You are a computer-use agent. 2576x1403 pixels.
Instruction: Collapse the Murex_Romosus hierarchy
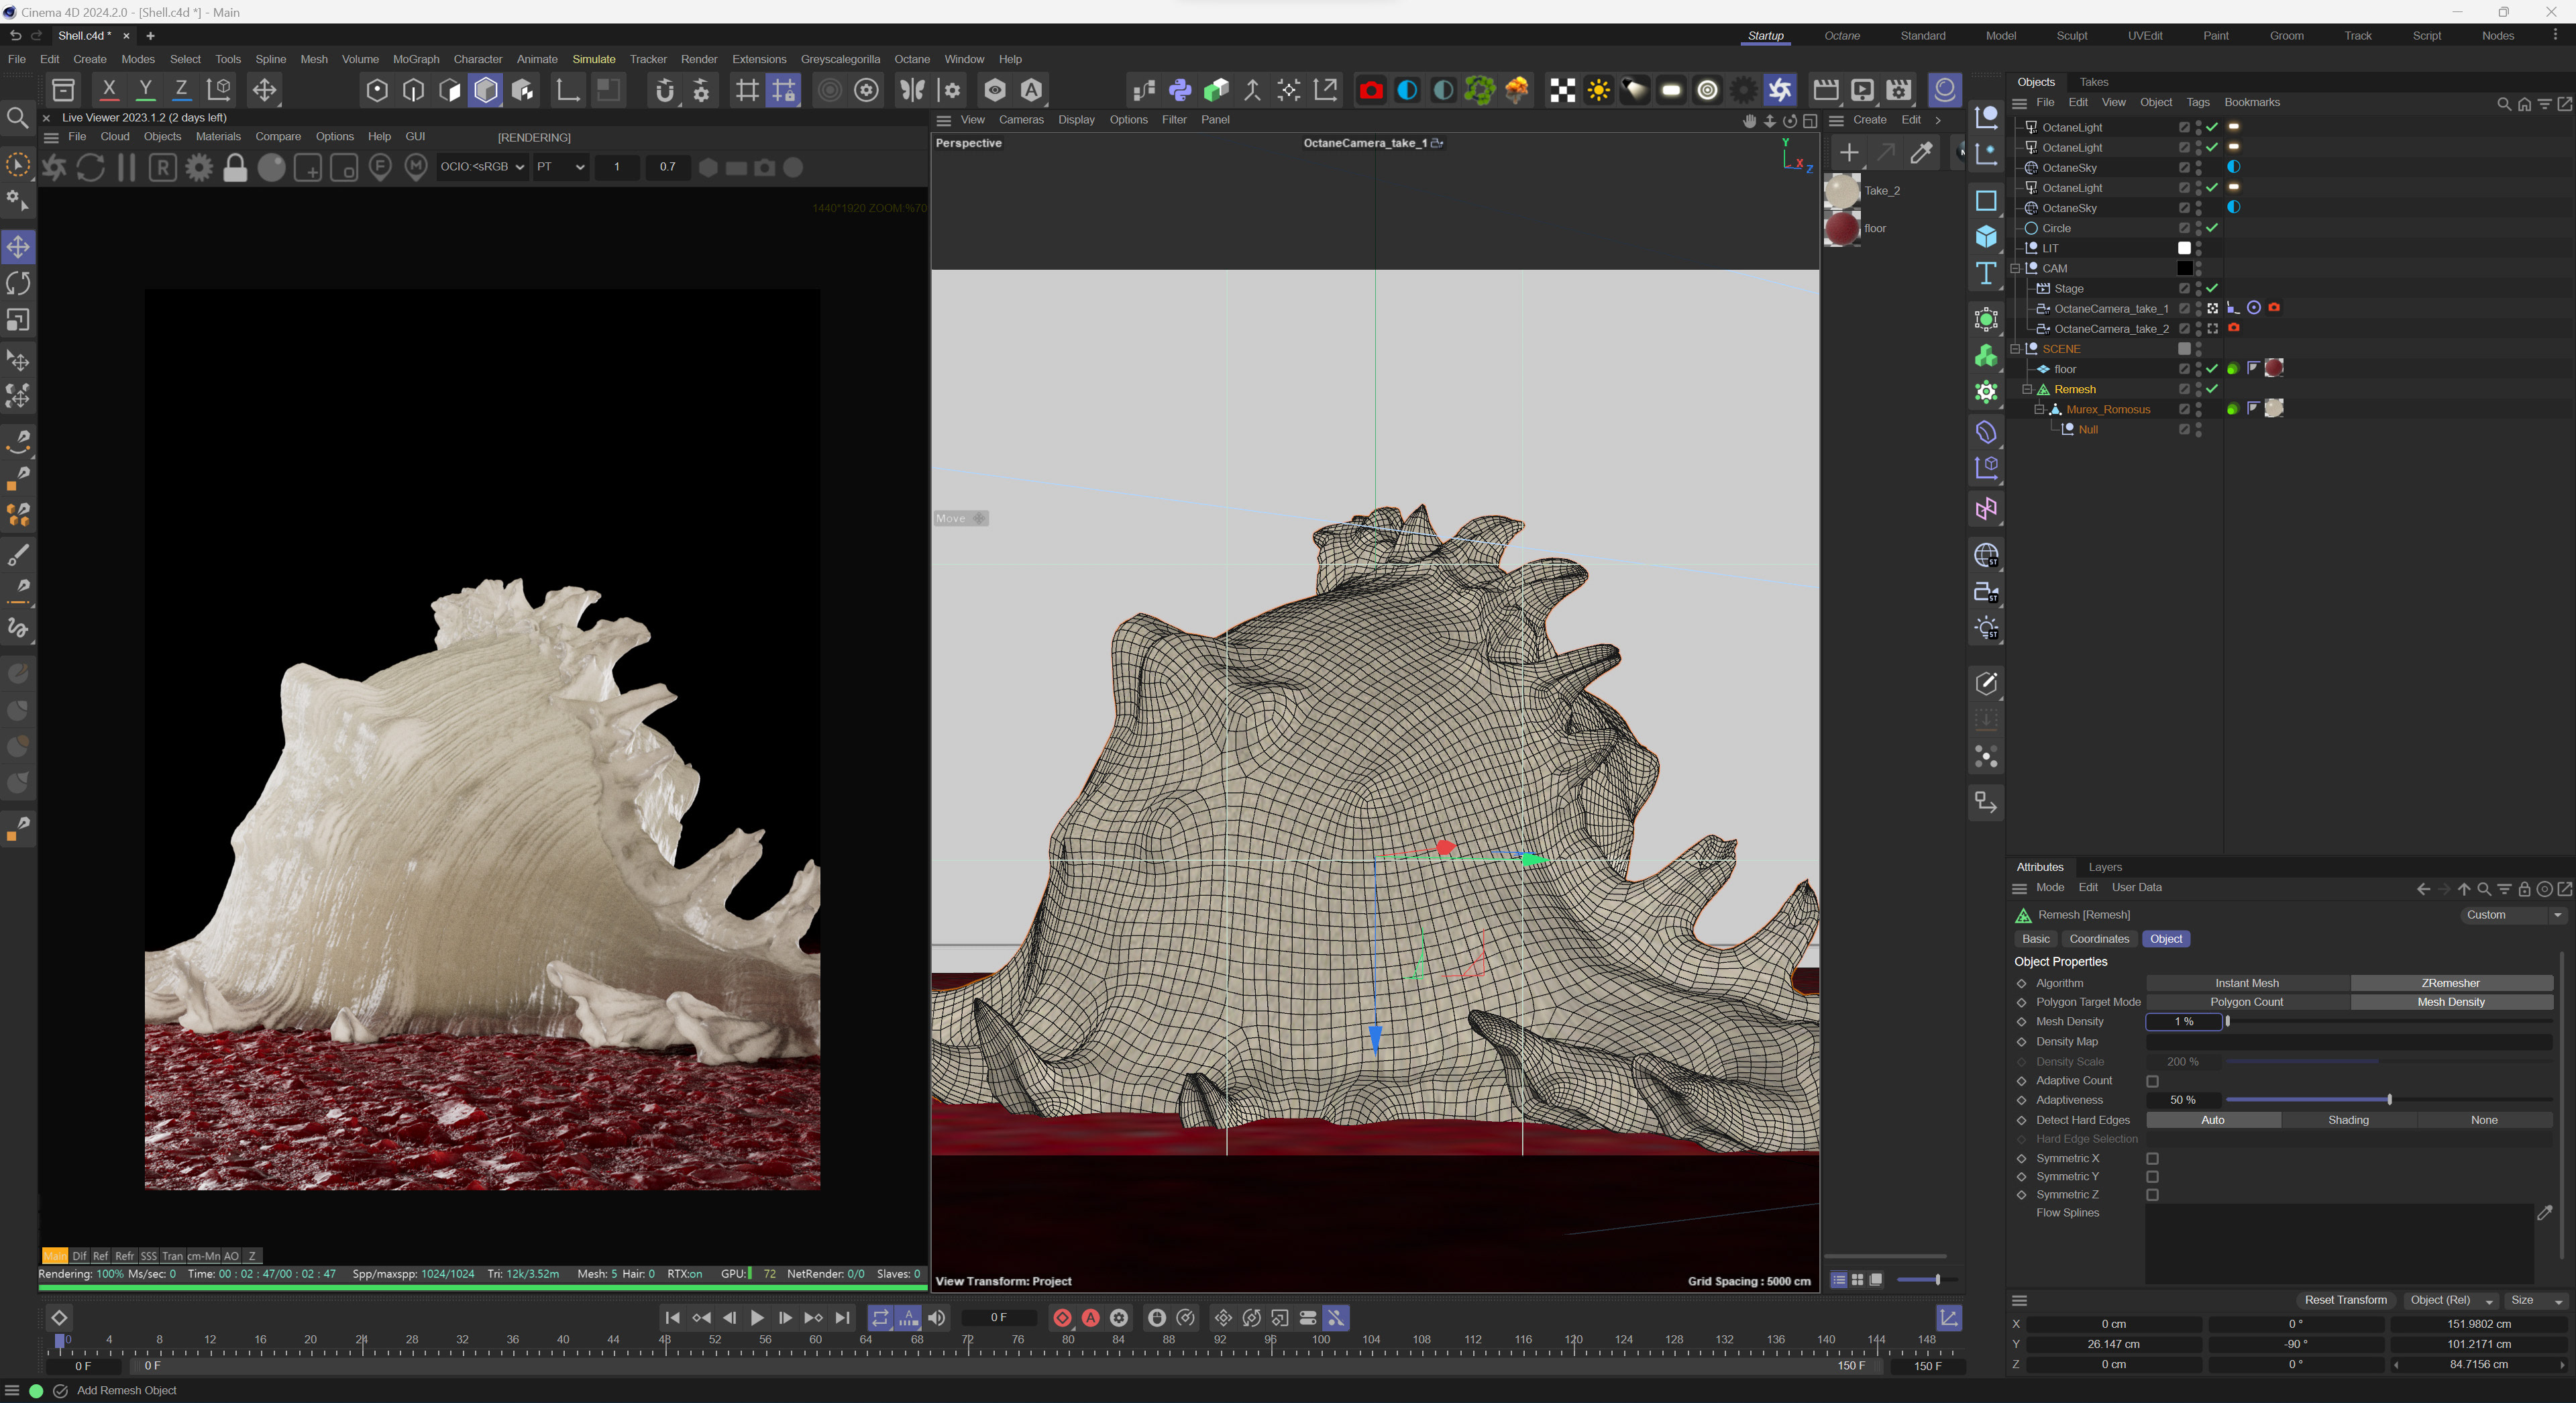[2039, 409]
